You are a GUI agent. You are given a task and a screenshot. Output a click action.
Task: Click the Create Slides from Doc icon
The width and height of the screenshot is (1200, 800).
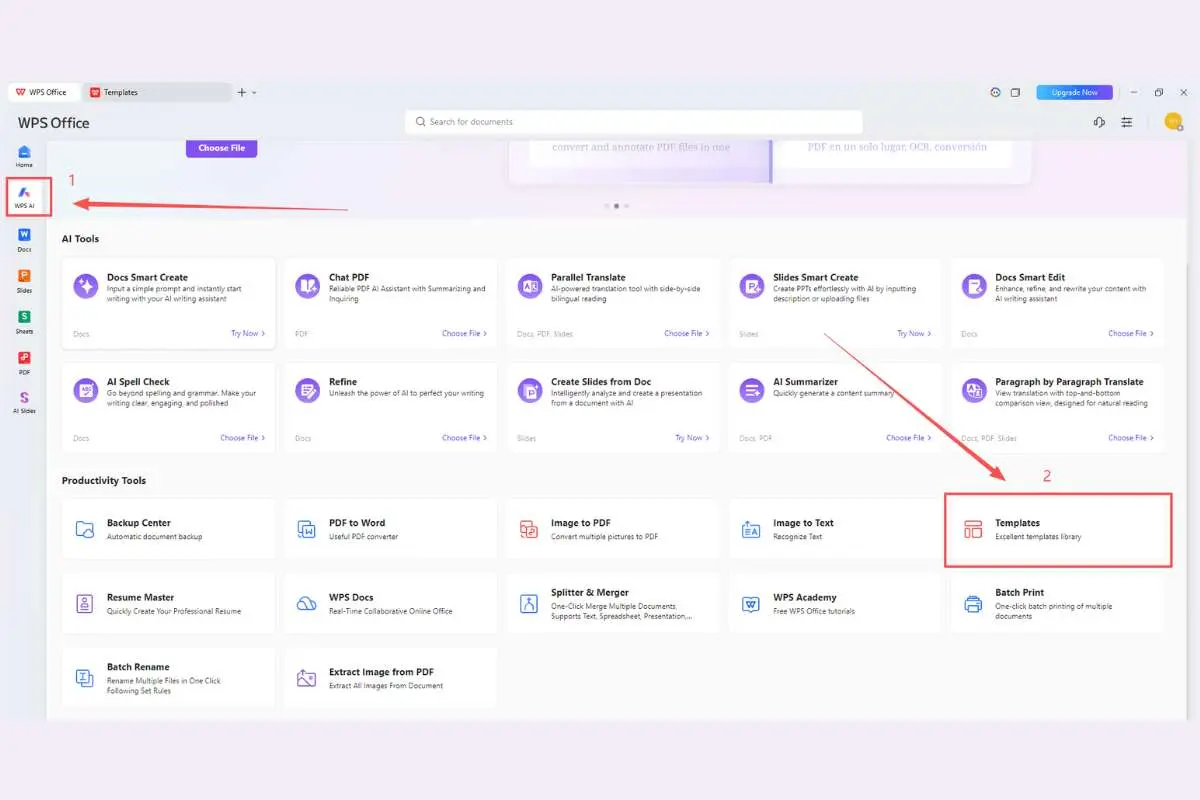pyautogui.click(x=530, y=390)
